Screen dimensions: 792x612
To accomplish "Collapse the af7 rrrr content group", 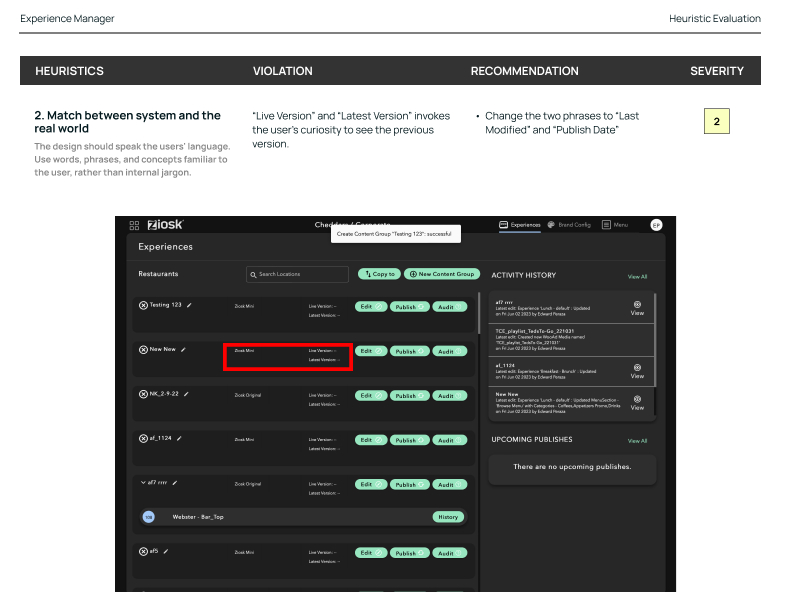I will click(142, 483).
